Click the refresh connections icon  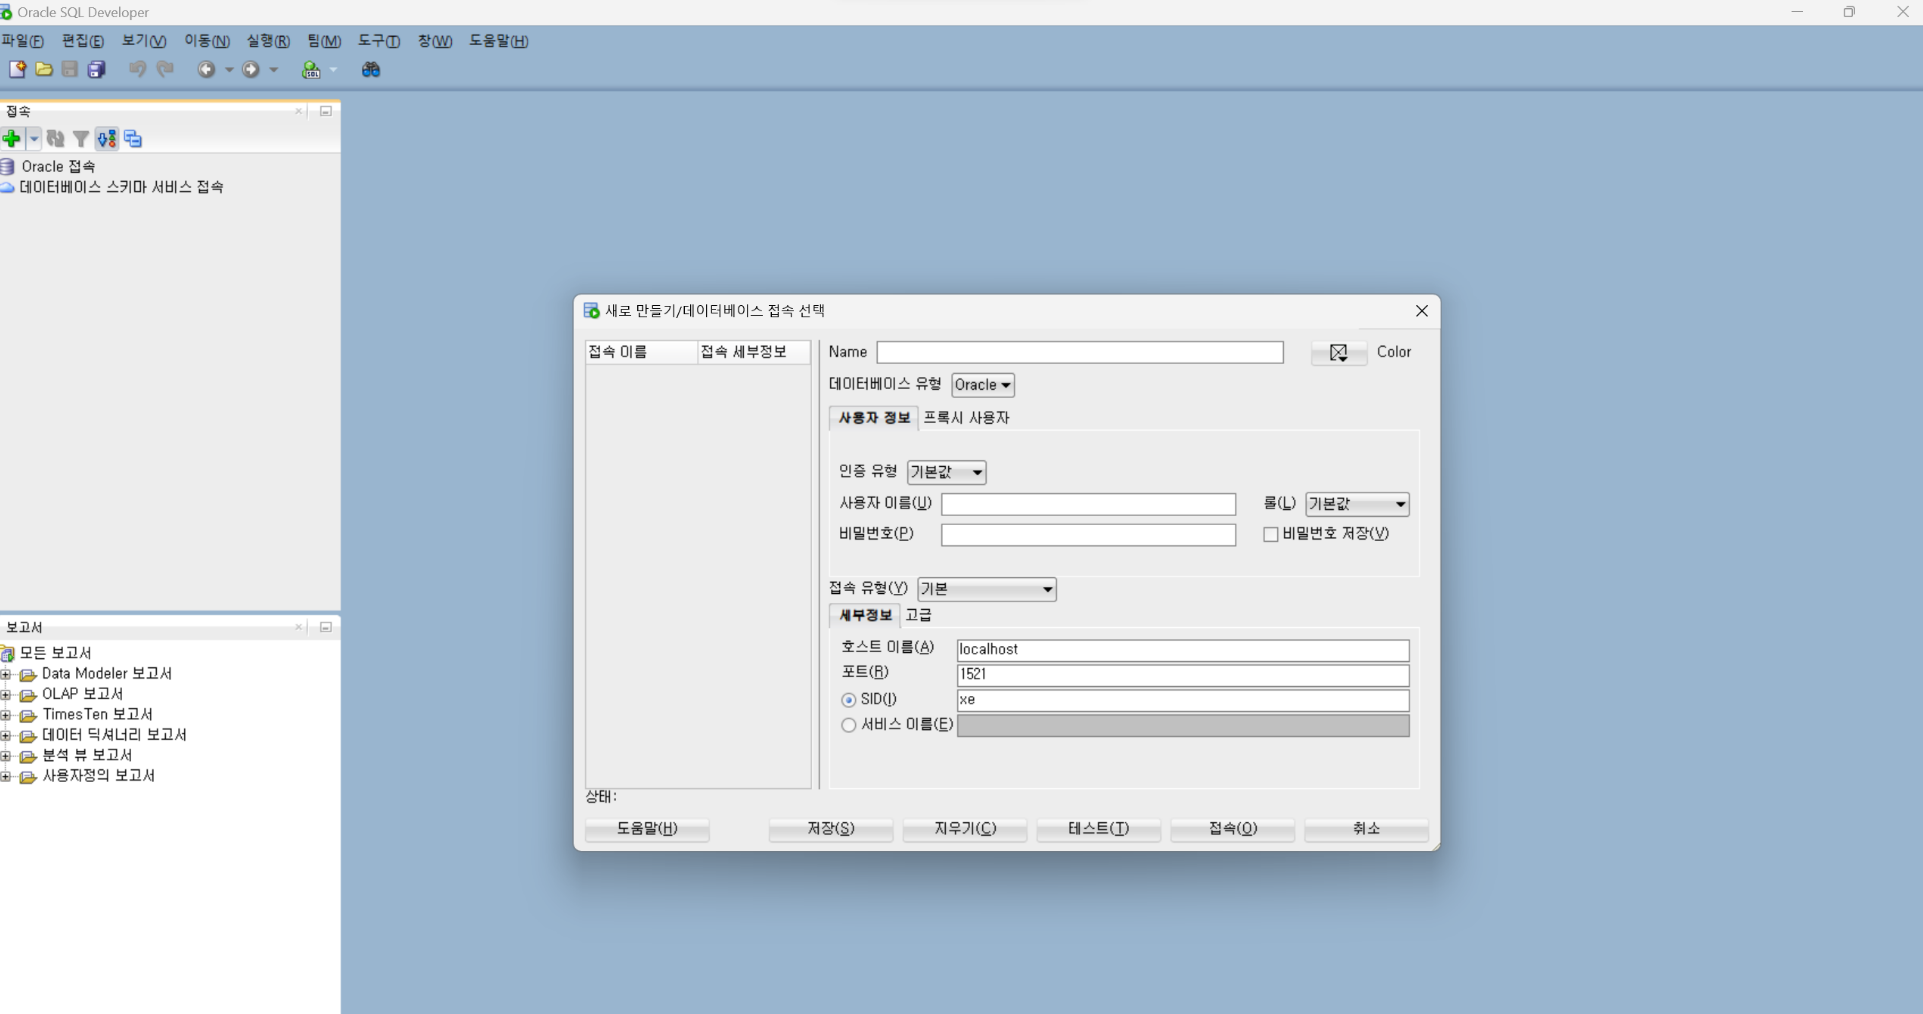click(x=56, y=139)
